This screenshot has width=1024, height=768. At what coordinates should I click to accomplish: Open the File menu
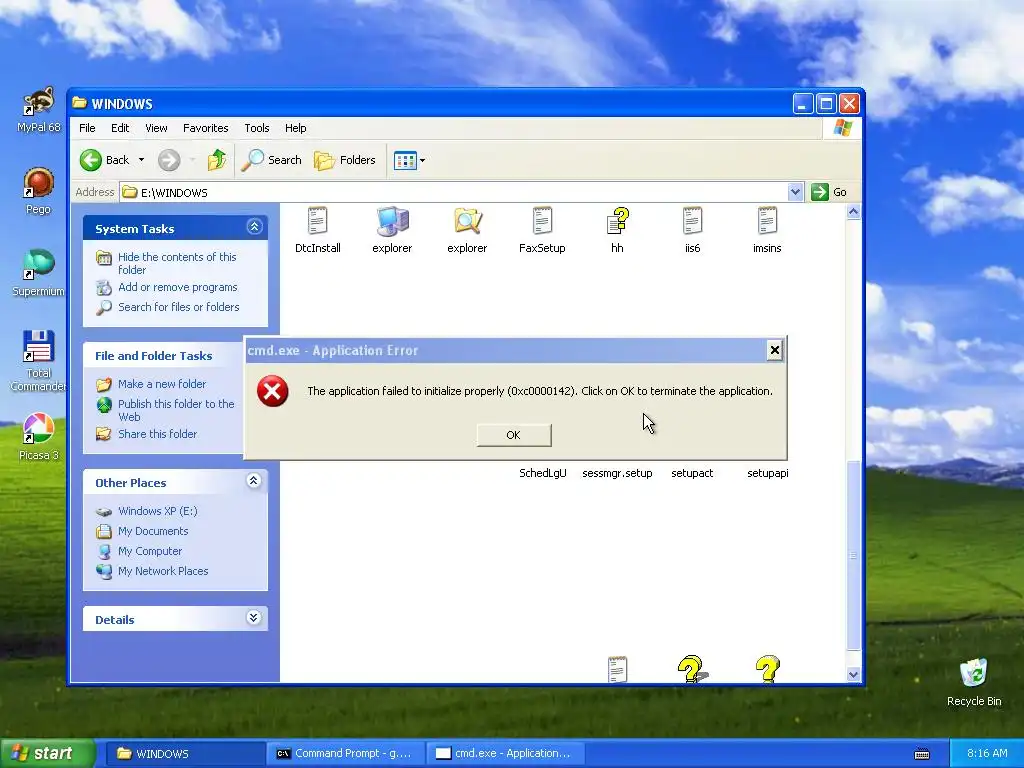click(x=87, y=128)
